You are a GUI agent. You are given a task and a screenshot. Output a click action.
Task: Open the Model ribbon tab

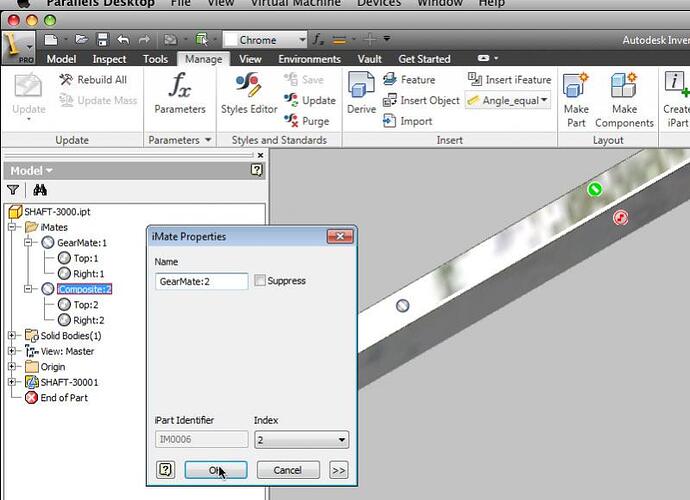point(61,59)
